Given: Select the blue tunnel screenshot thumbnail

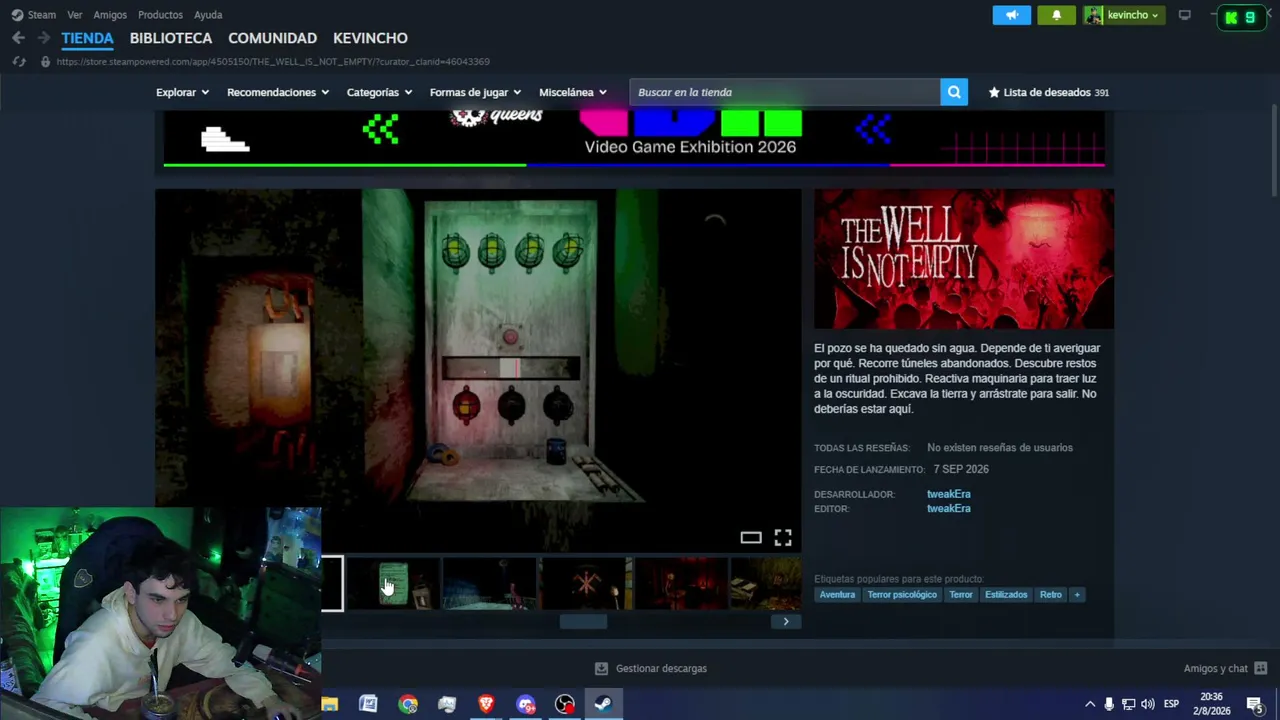Looking at the screenshot, I should [x=490, y=584].
